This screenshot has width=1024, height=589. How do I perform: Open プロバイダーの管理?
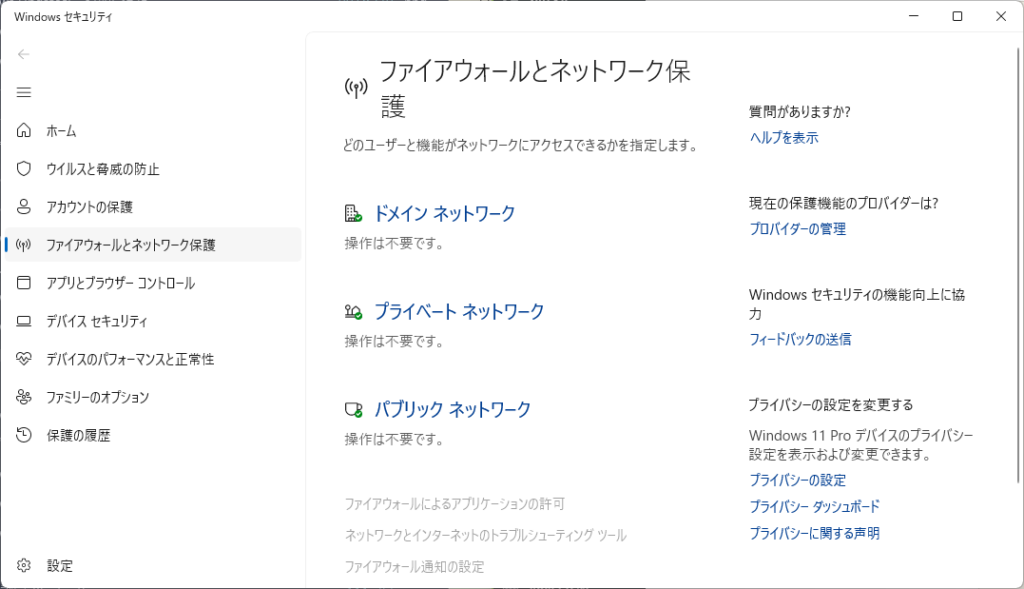click(798, 228)
